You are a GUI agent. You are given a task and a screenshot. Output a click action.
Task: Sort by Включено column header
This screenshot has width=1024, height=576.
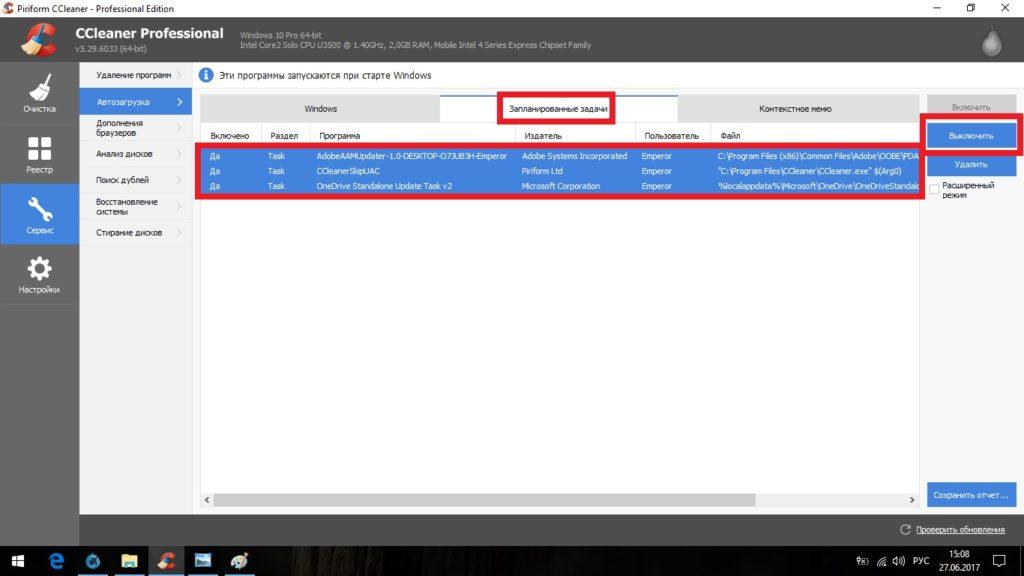(231, 136)
